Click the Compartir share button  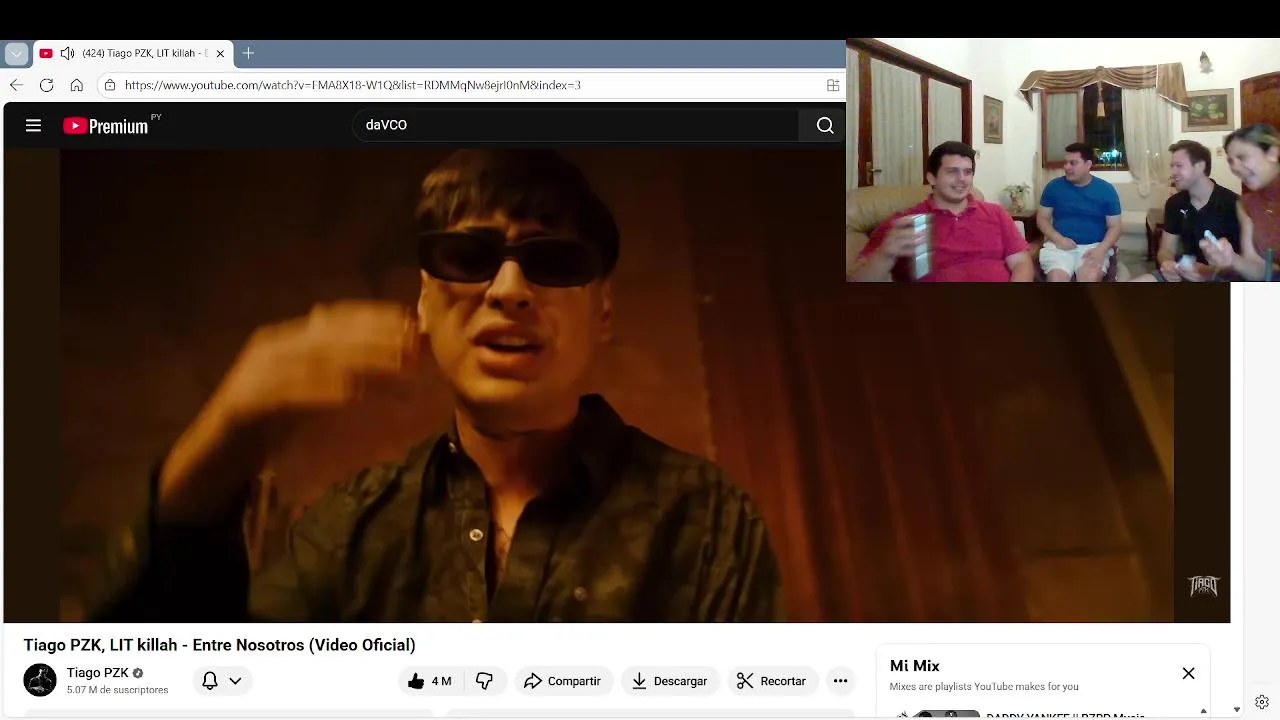(563, 681)
